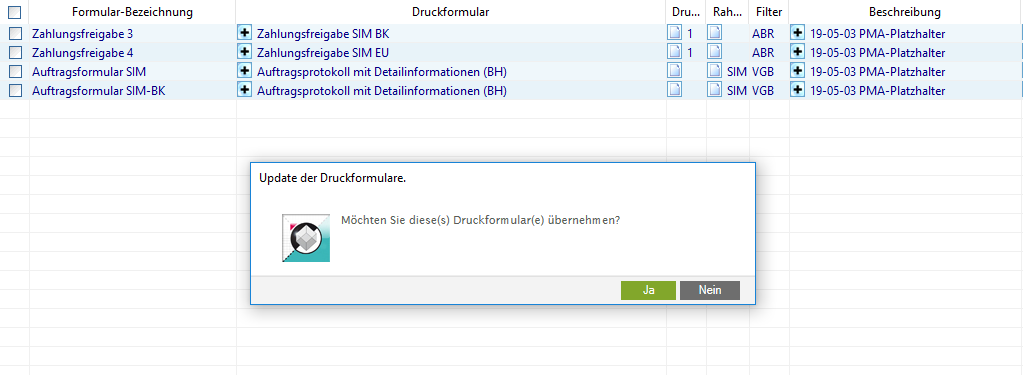
Task: Click VGB filter value in Auftragsformular SIM-BK row
Action: (x=763, y=91)
